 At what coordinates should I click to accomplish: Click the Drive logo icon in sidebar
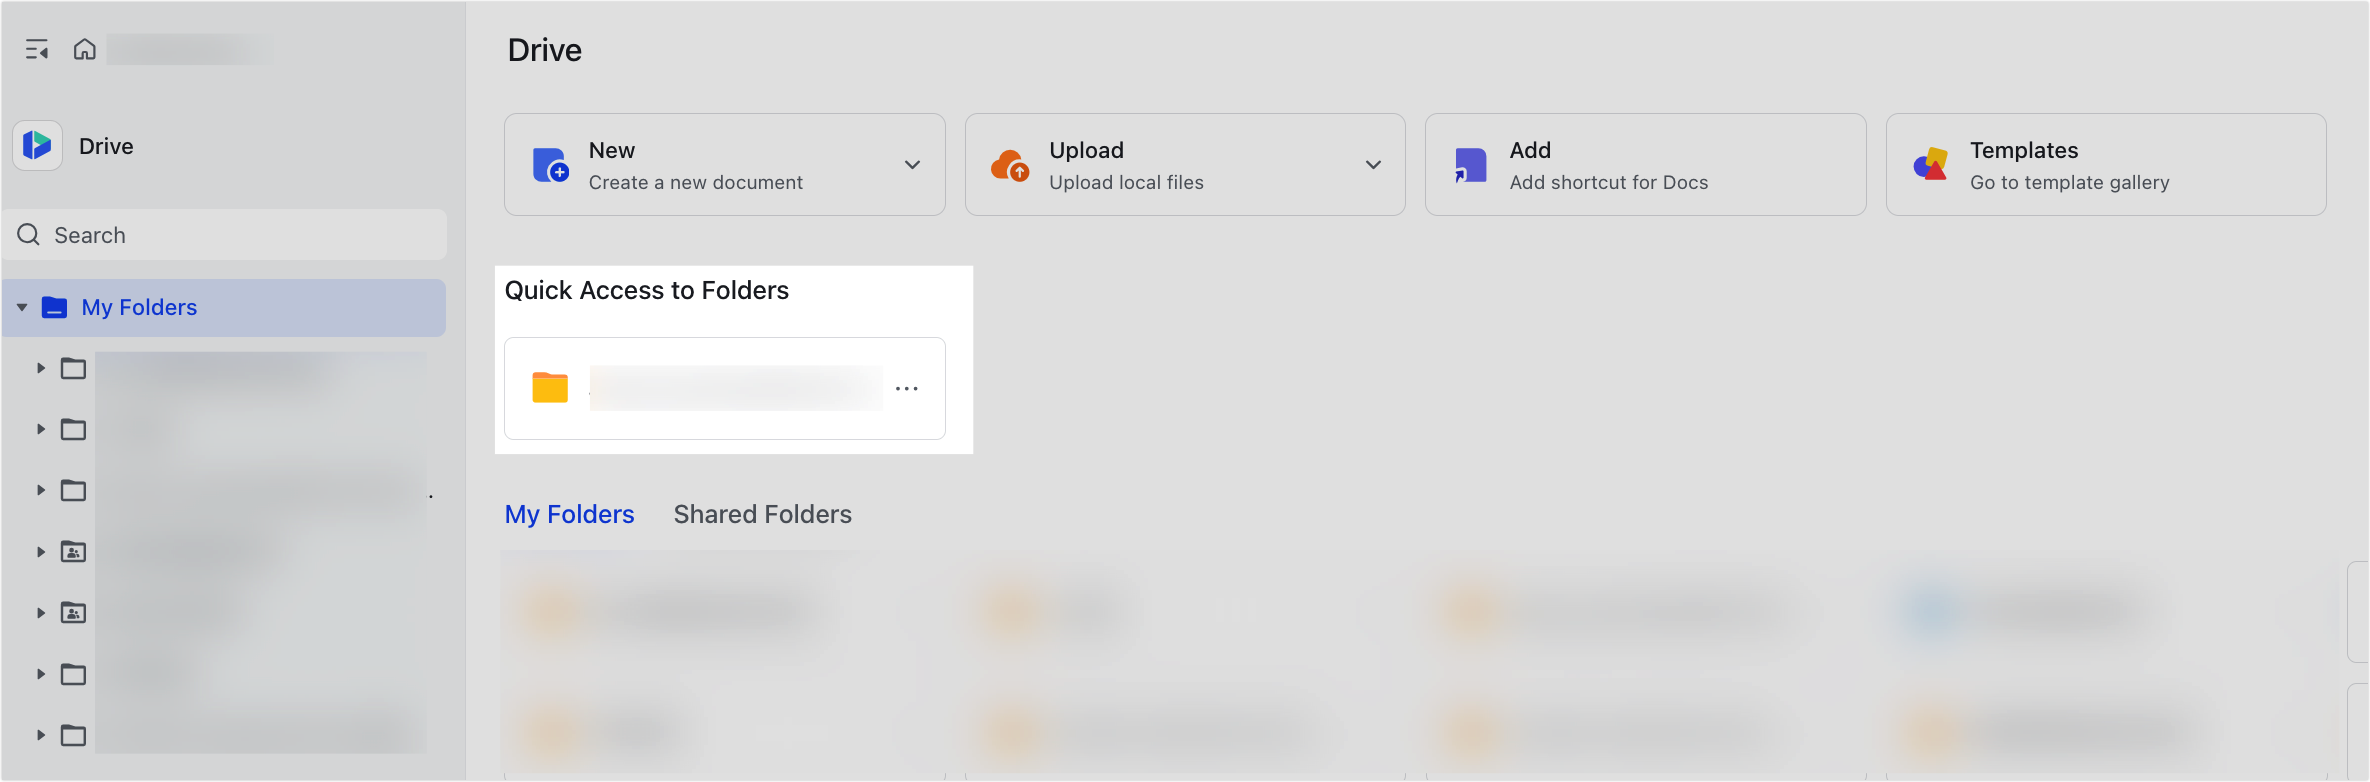37,145
